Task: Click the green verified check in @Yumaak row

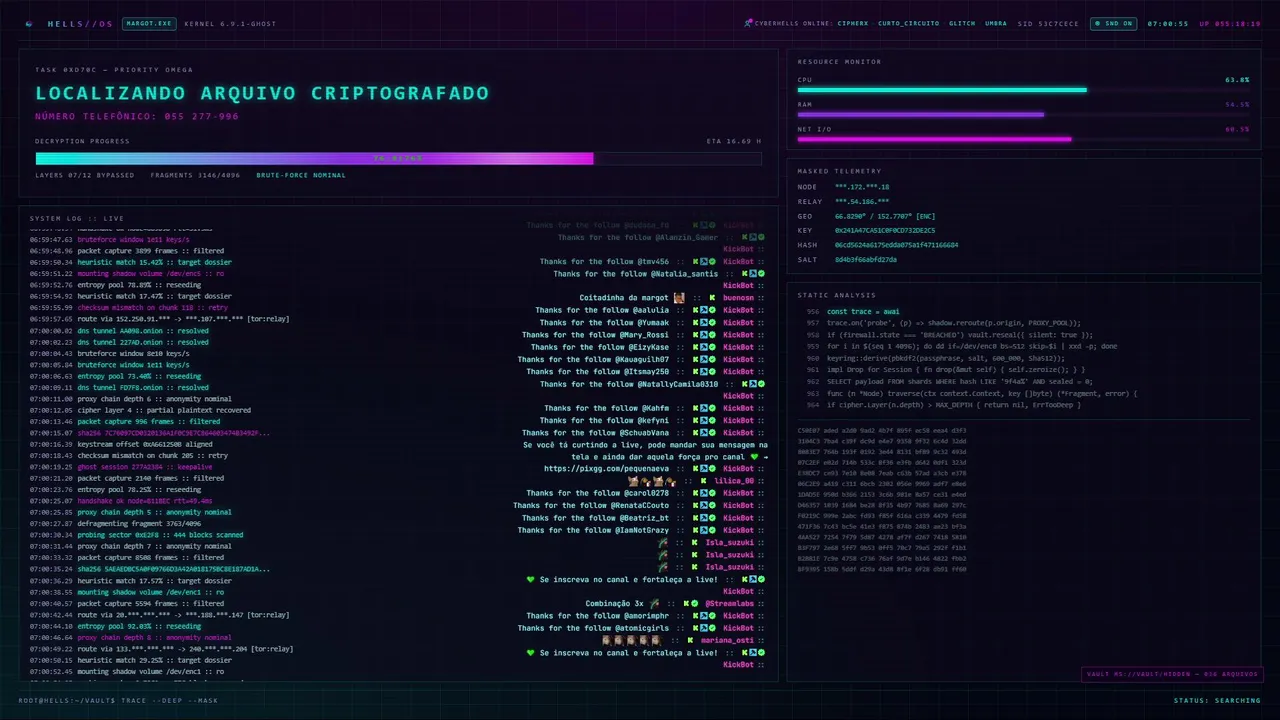Action: click(x=713, y=322)
